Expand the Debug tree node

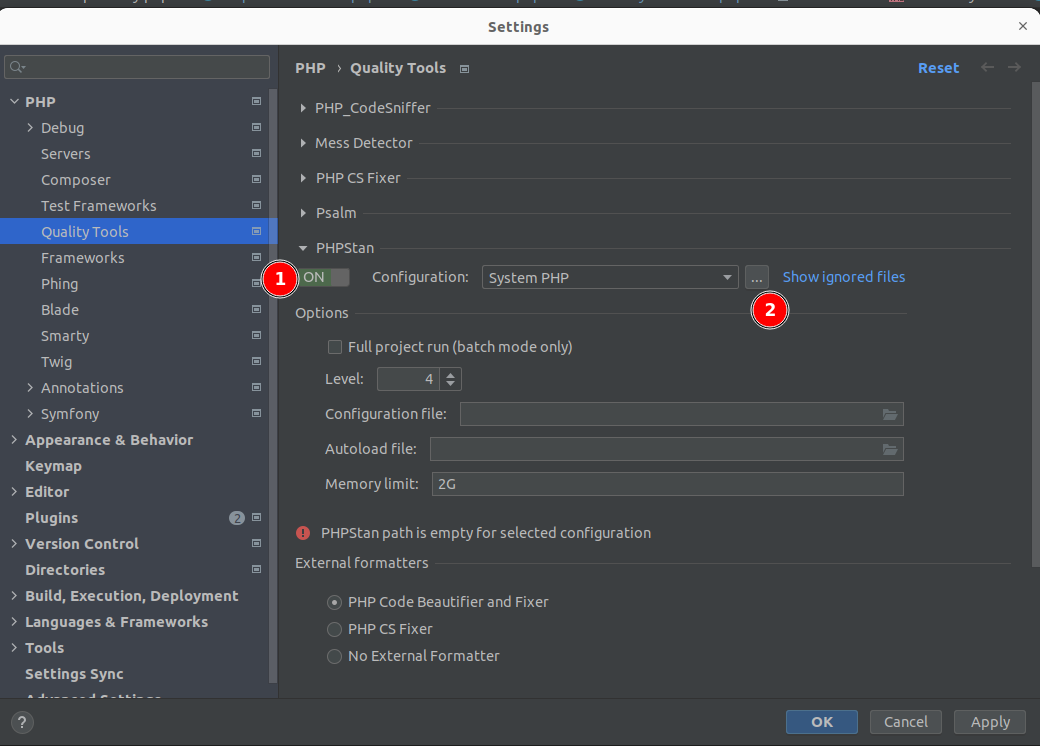pos(30,127)
